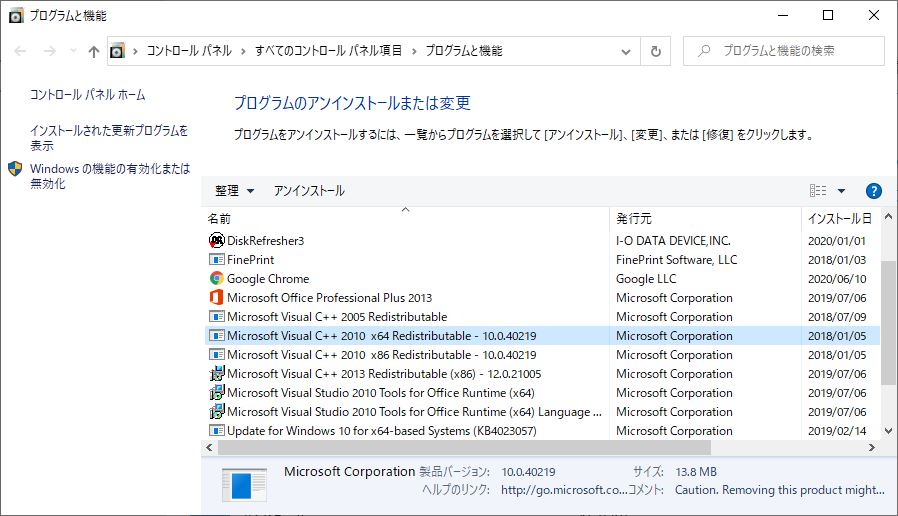
Task: Sort by 発行元 column header
Action: pyautogui.click(x=634, y=218)
